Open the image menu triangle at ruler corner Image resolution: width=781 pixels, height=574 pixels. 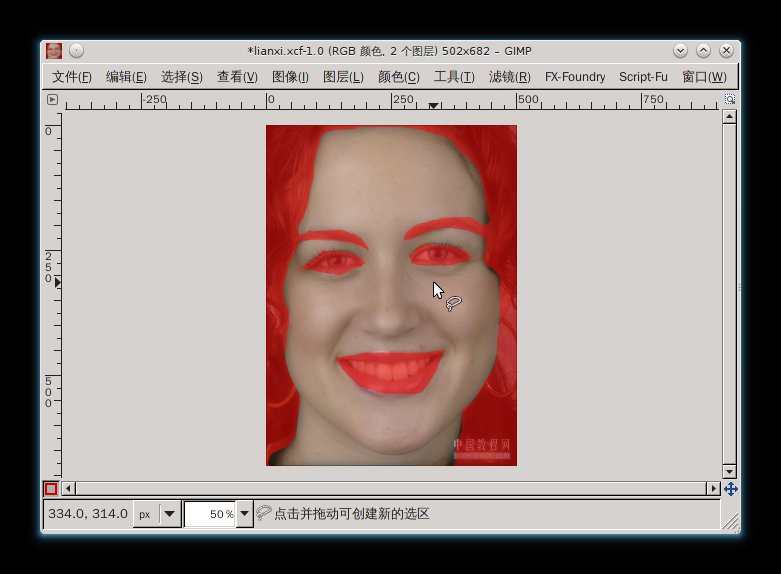tap(52, 99)
